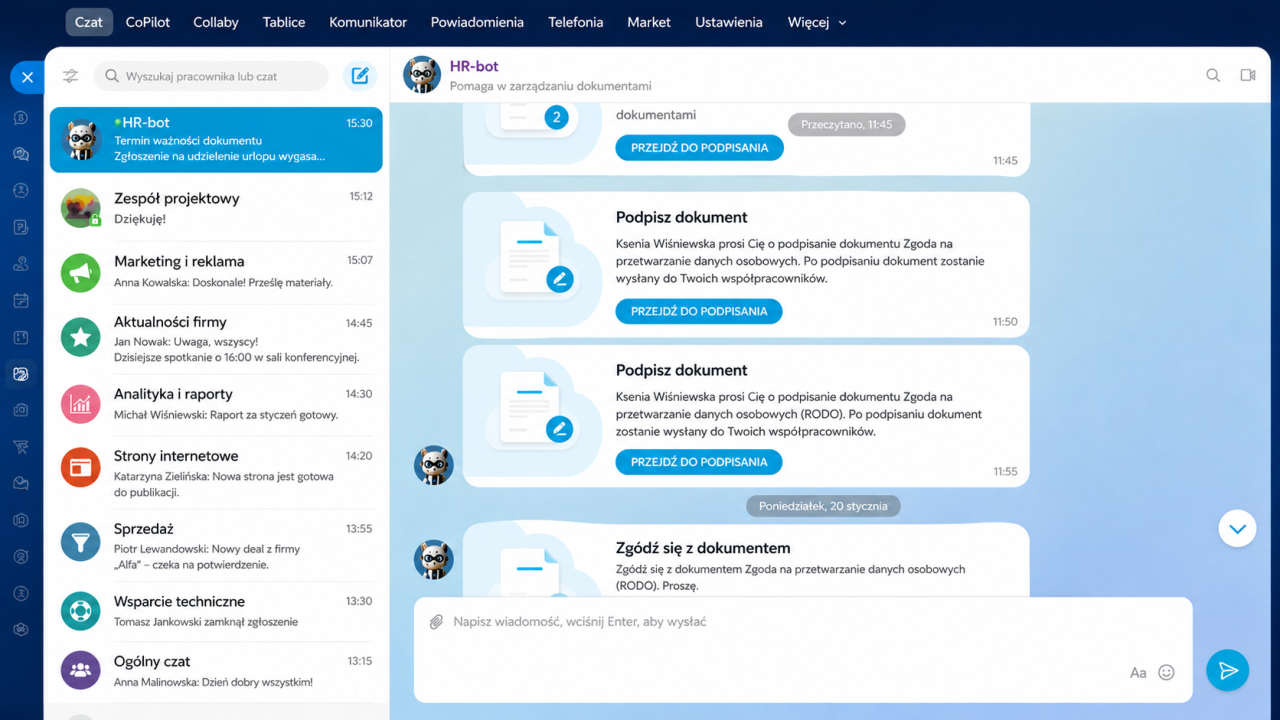The height and width of the screenshot is (720, 1280).
Task: Expand the Więcej dropdown menu
Action: click(x=817, y=22)
